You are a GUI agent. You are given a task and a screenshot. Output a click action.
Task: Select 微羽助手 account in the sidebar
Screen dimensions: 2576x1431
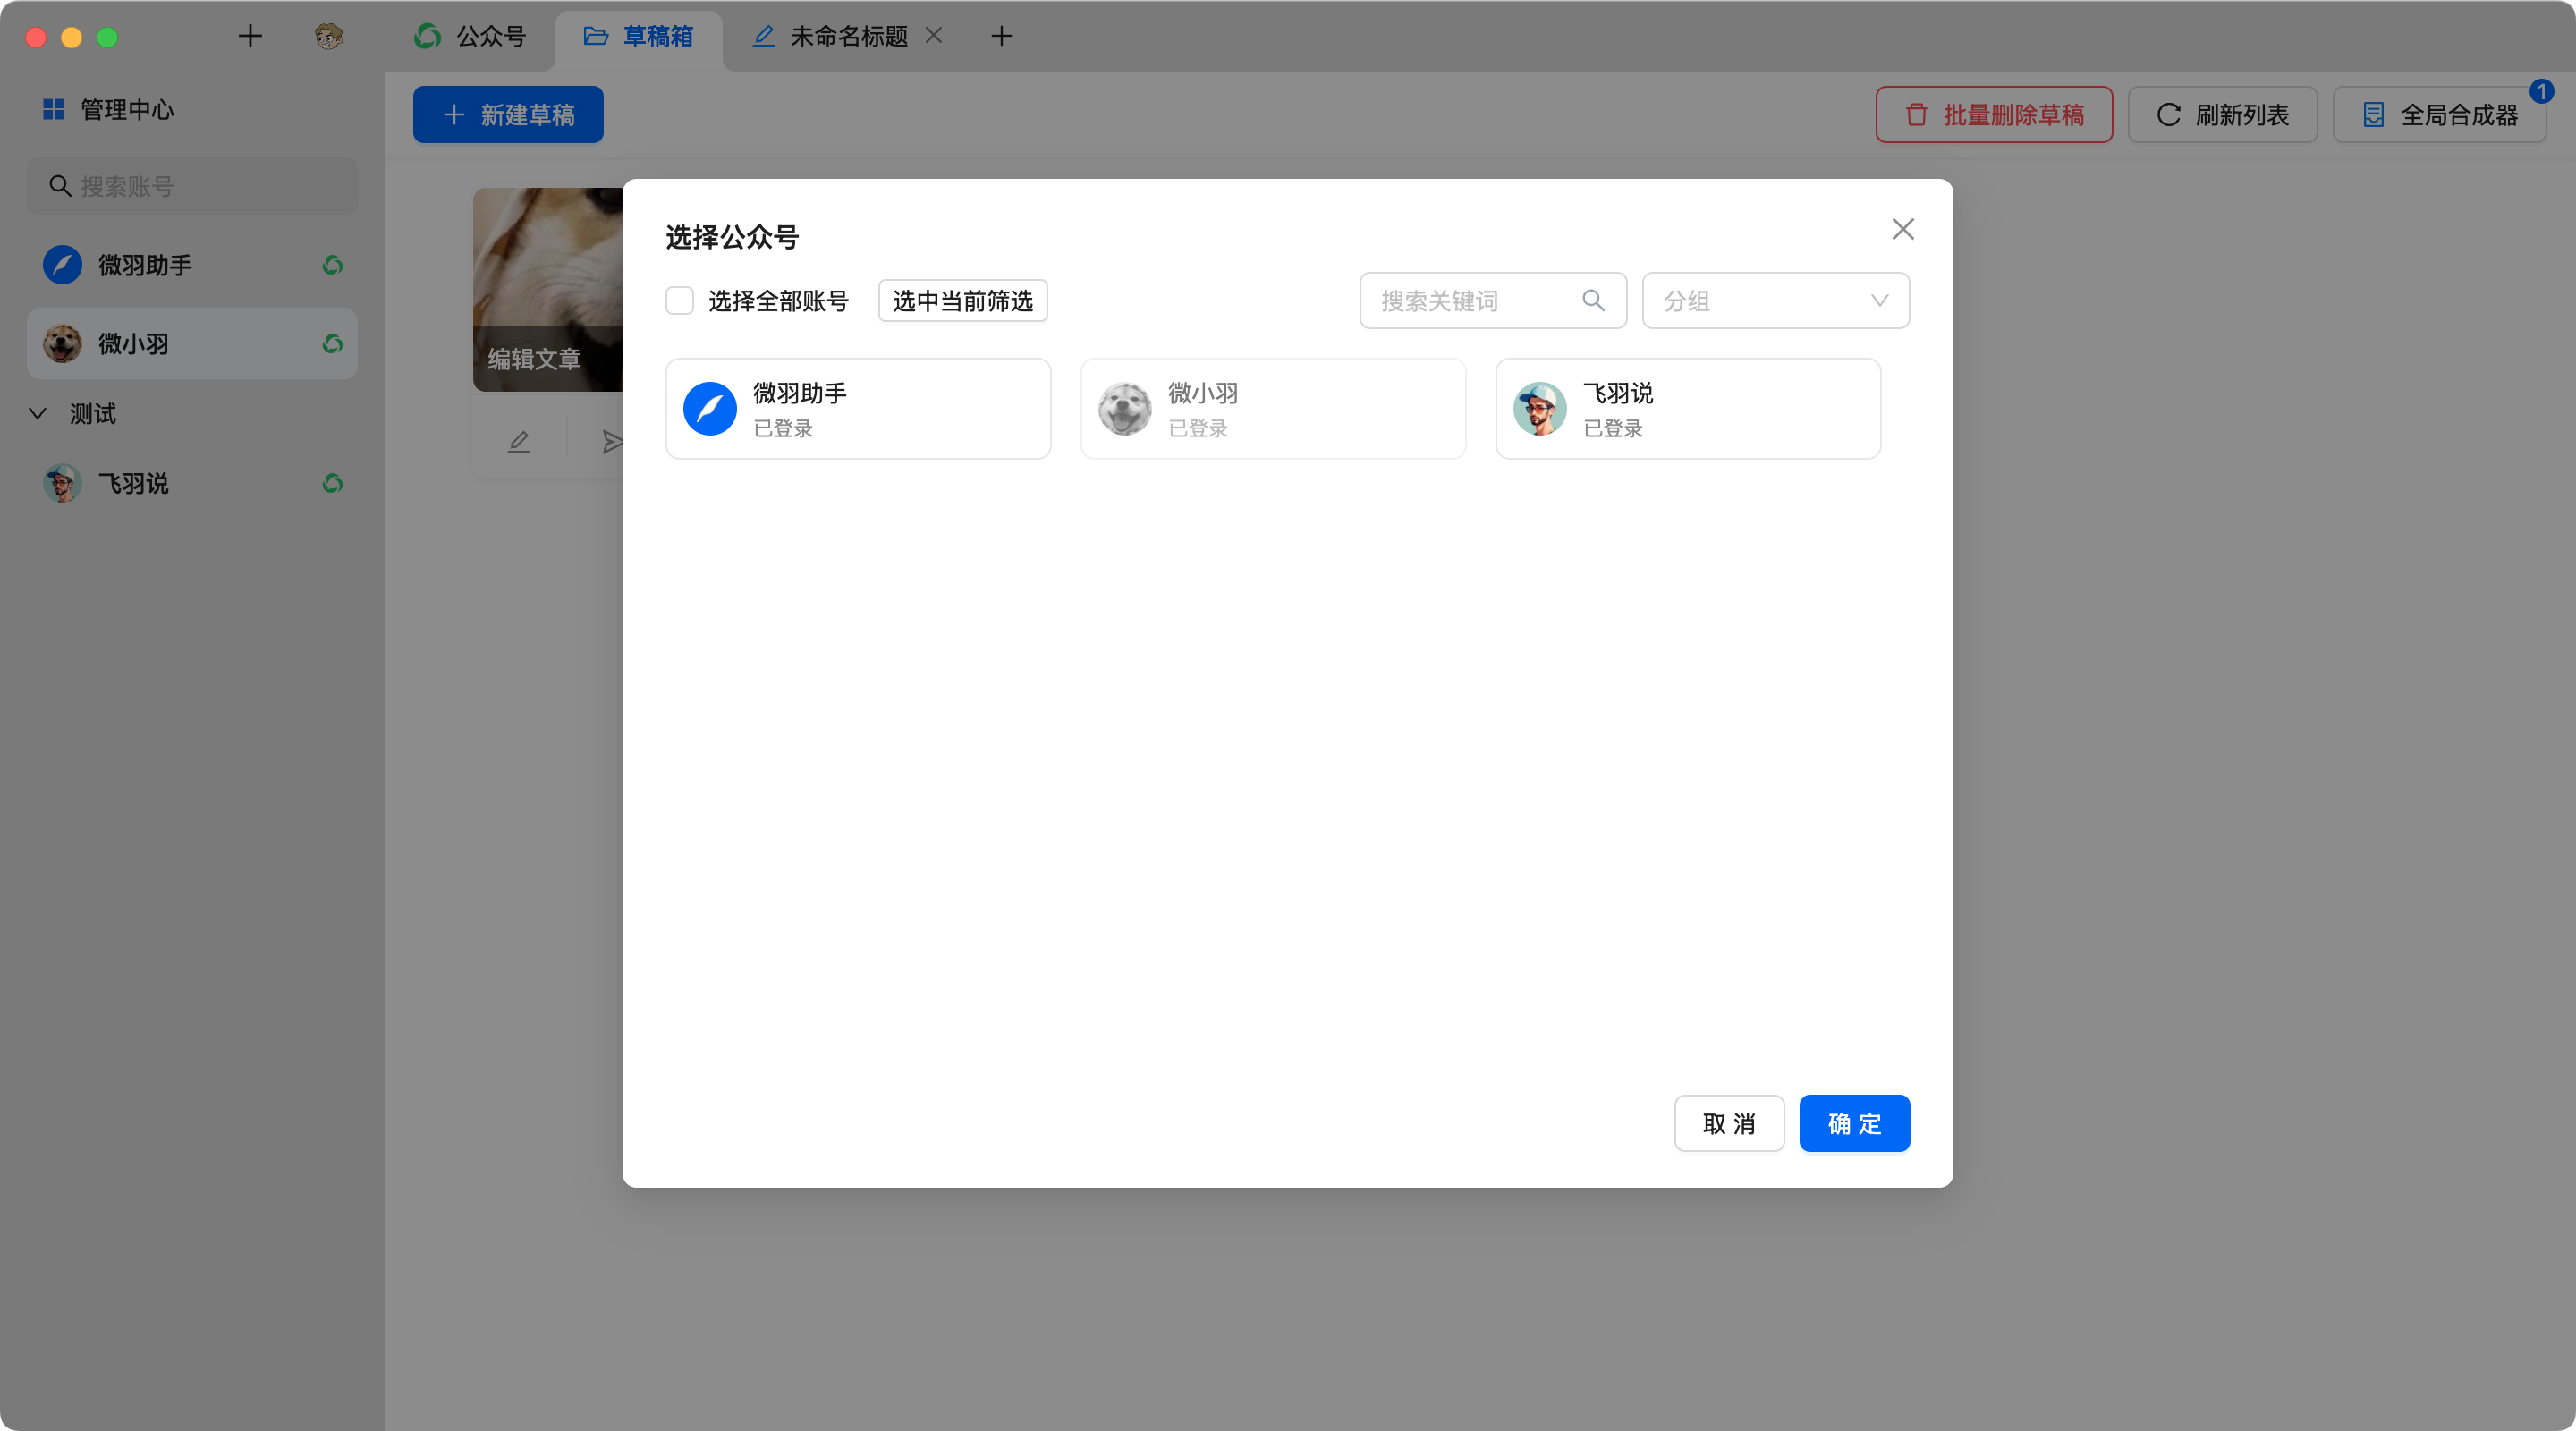tap(192, 265)
